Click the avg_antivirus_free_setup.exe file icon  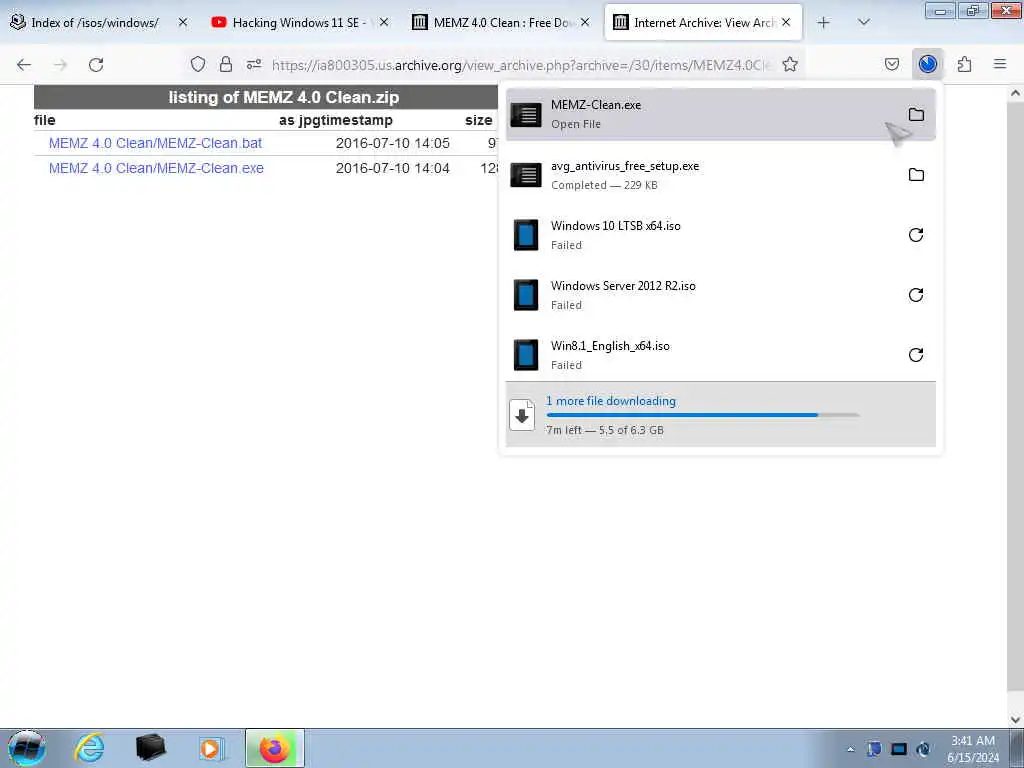click(526, 175)
